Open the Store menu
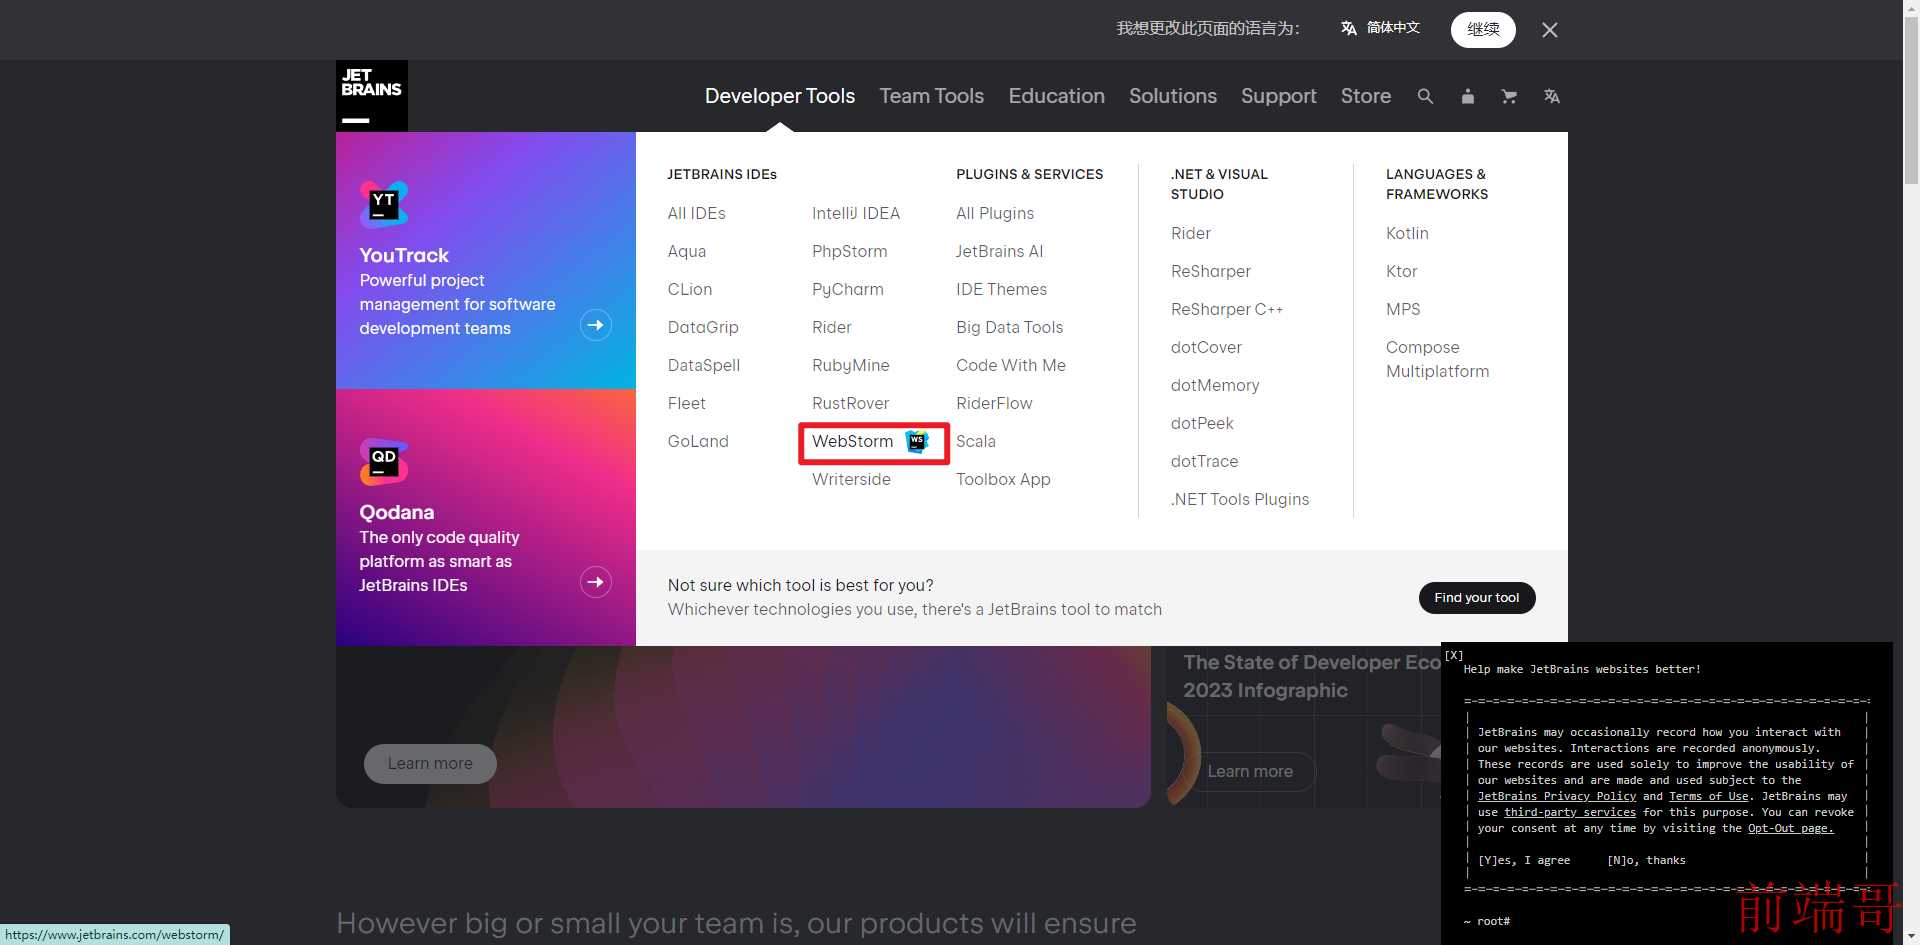The image size is (1920, 945). click(x=1366, y=96)
